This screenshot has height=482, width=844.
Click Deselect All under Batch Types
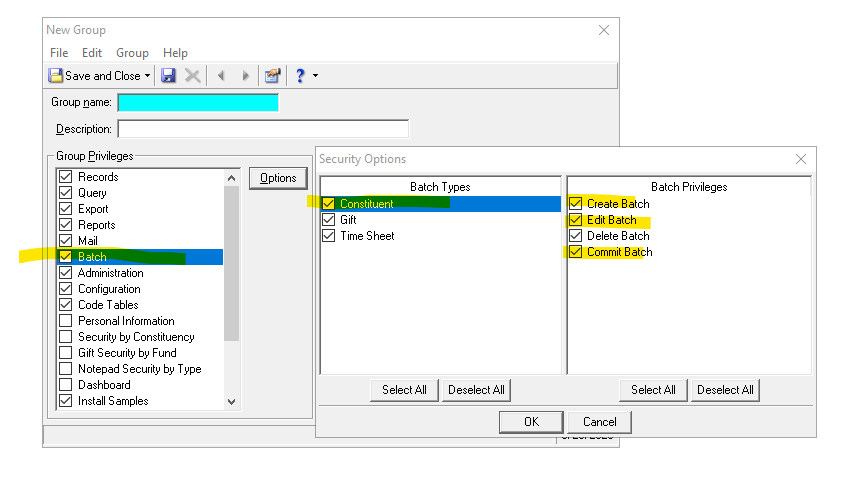tap(476, 390)
